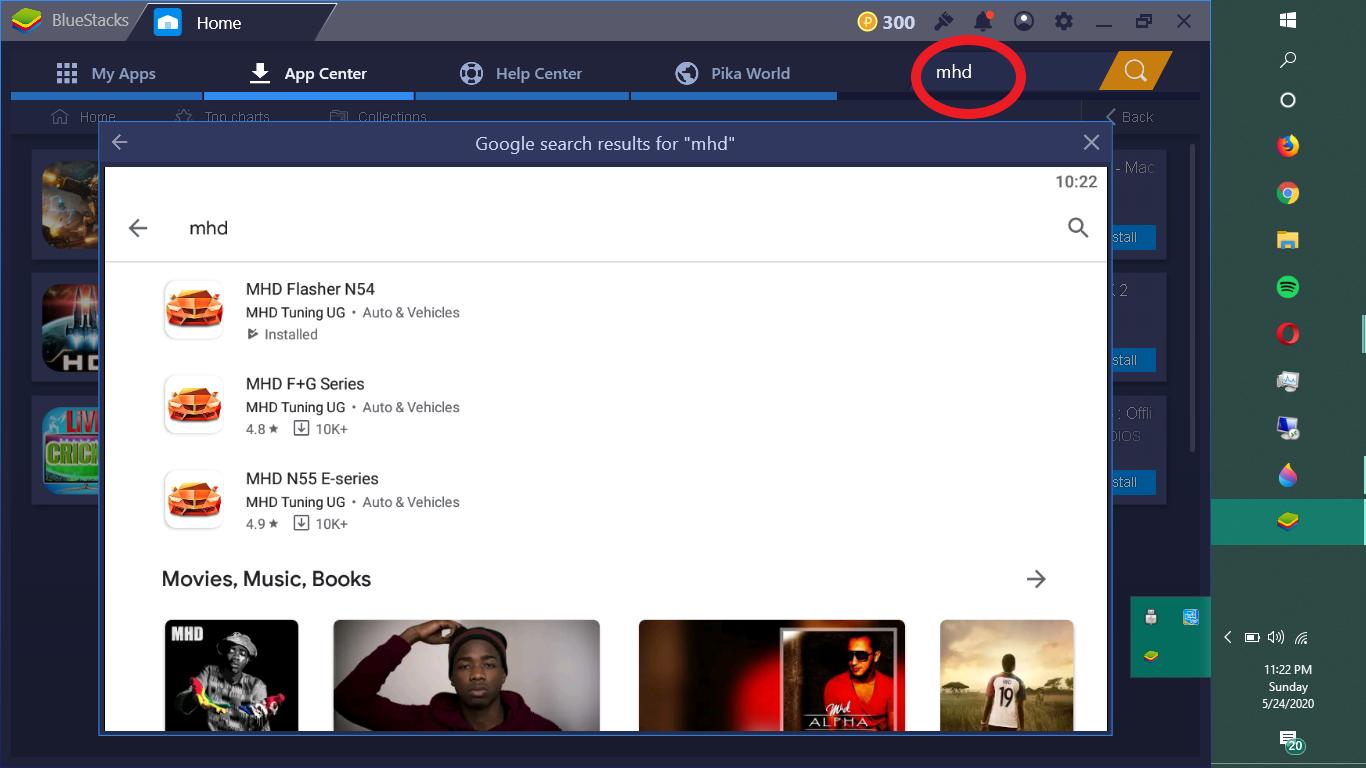Open thumbnail of man in red beanie
This screenshot has height=768, width=1366.
coord(466,675)
